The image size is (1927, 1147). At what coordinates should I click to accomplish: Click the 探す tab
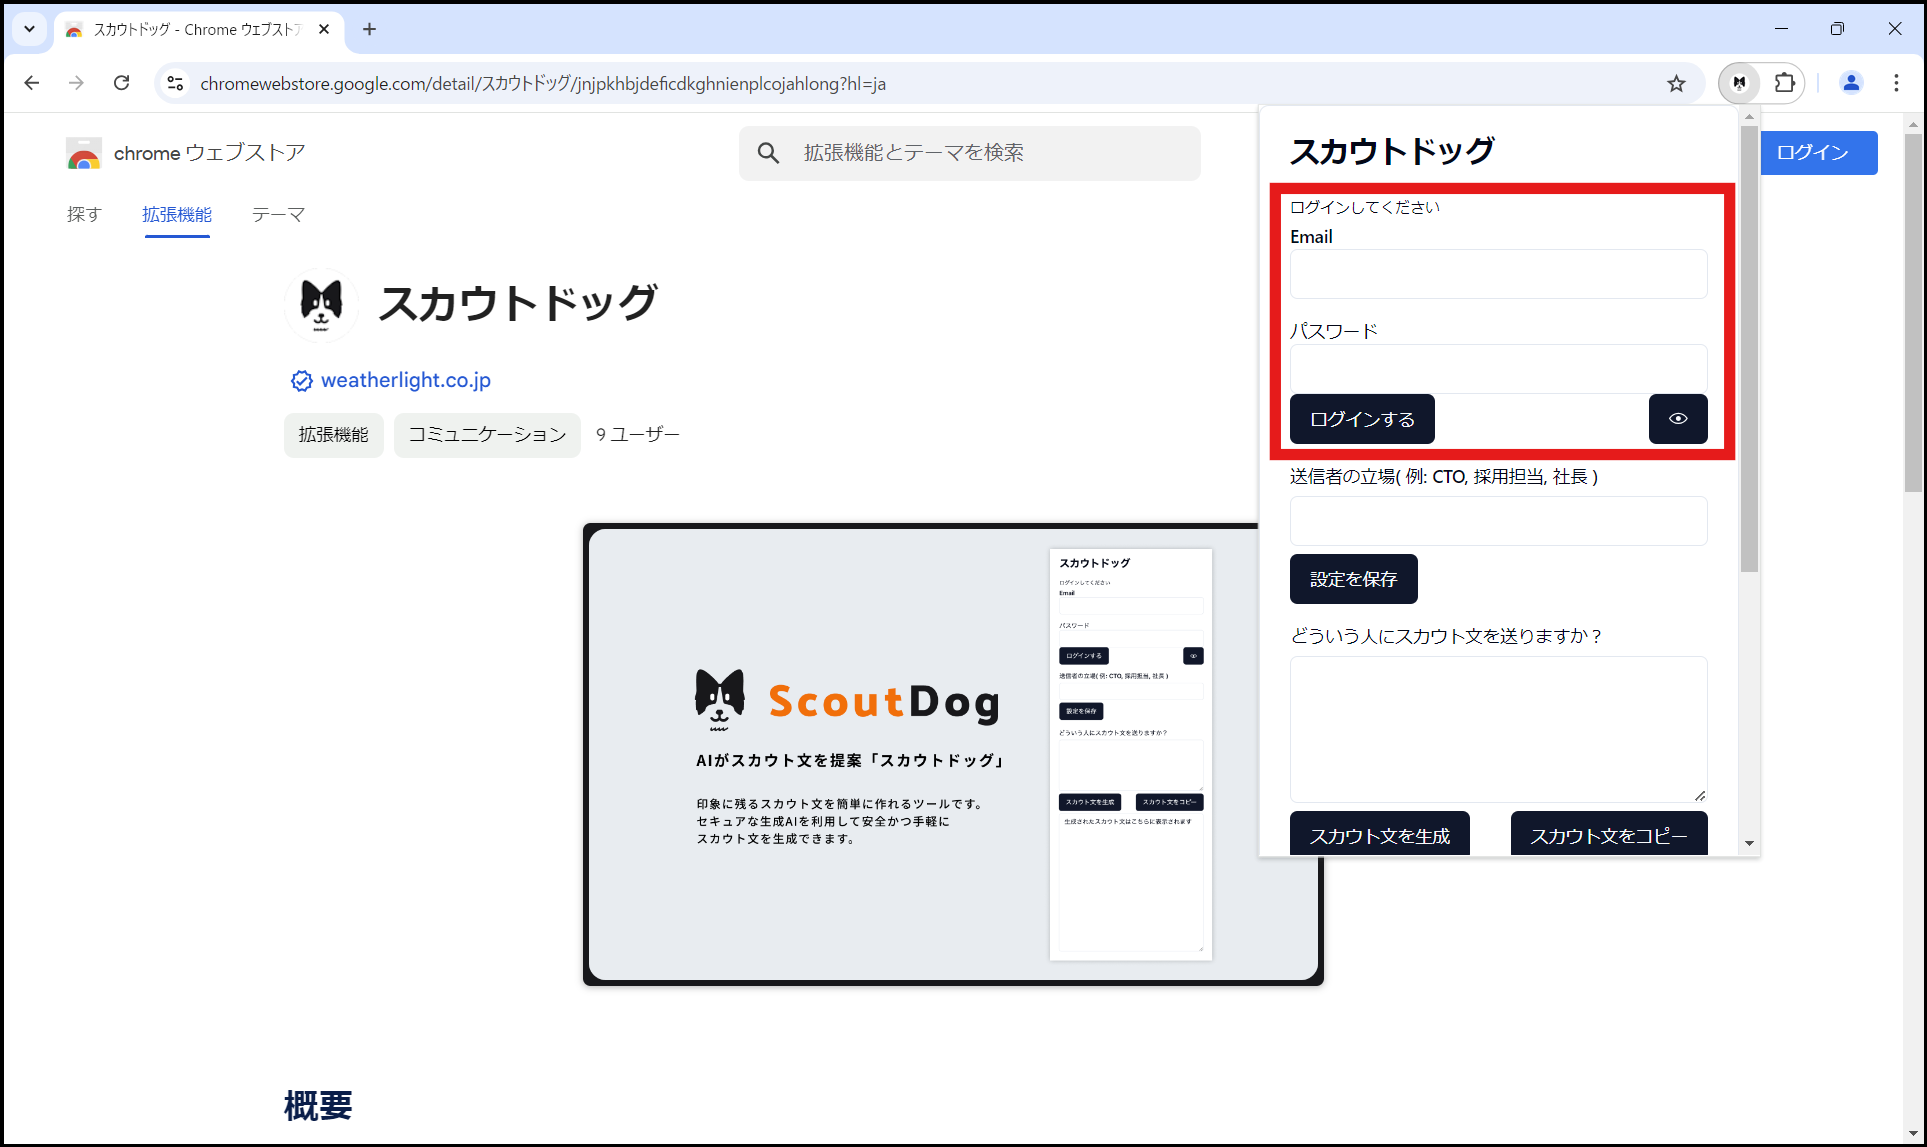pos(84,214)
